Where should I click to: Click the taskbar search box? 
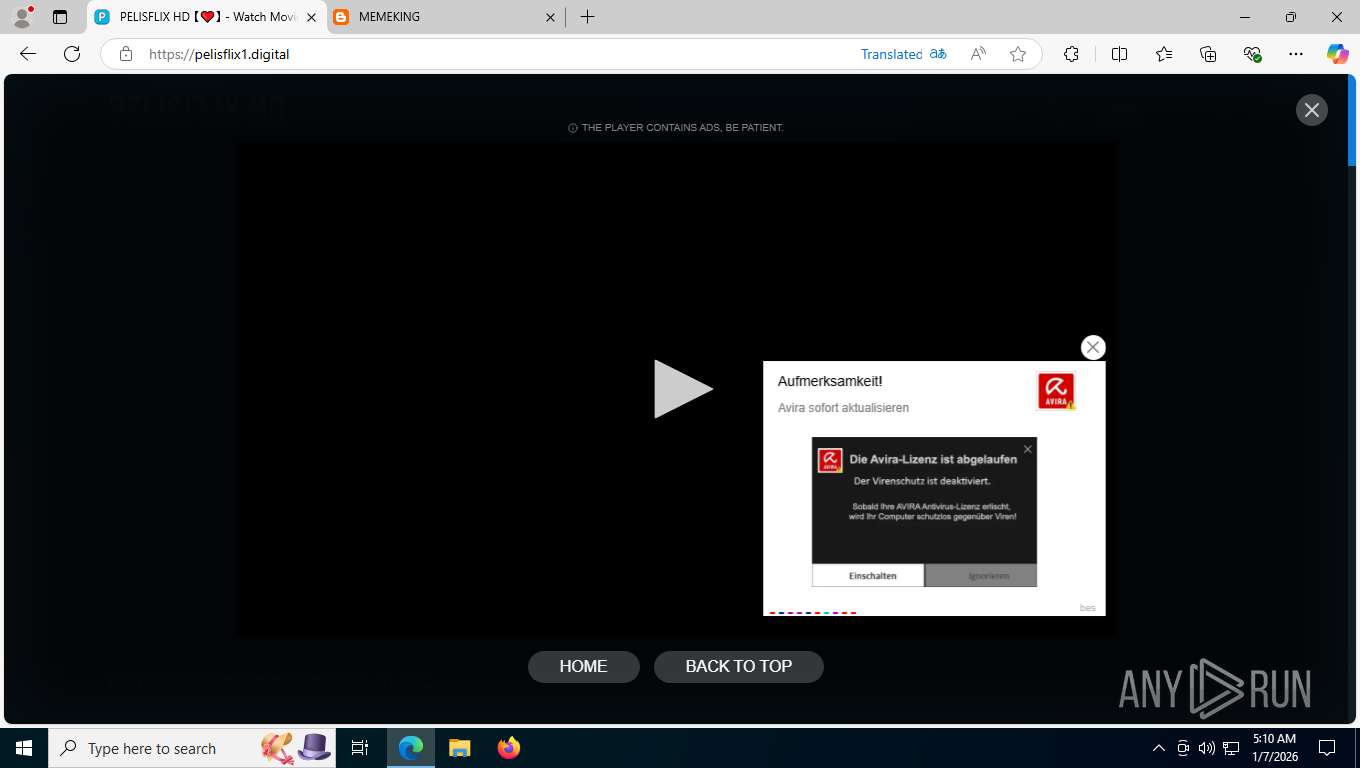point(194,748)
